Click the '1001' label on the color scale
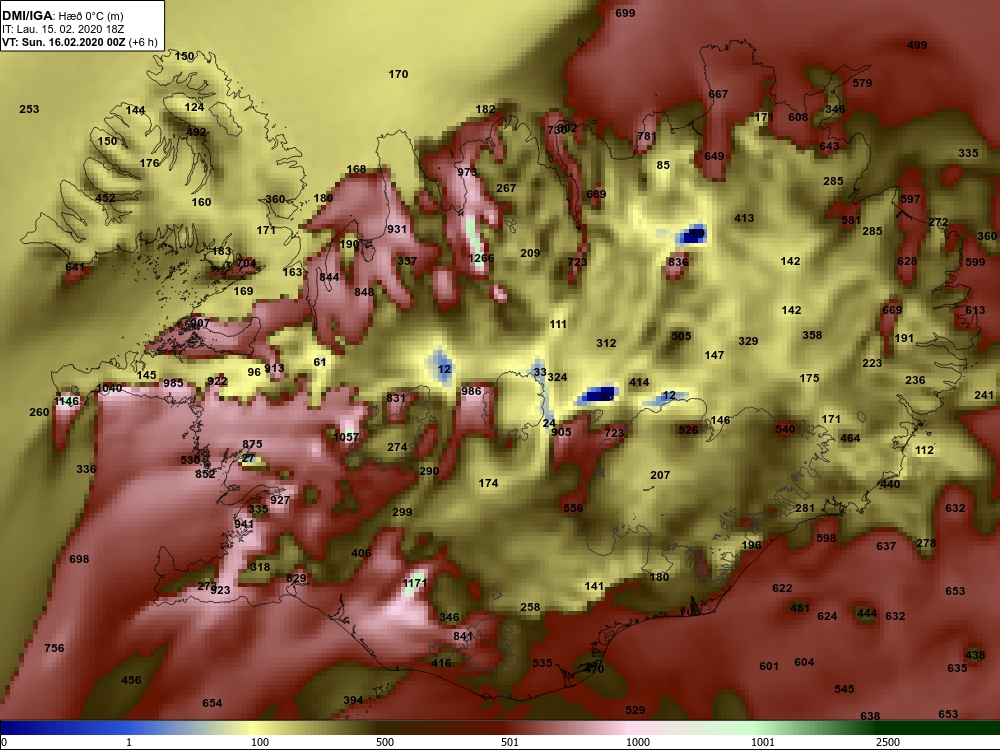Viewport: 1000px width, 750px height. 763,742
